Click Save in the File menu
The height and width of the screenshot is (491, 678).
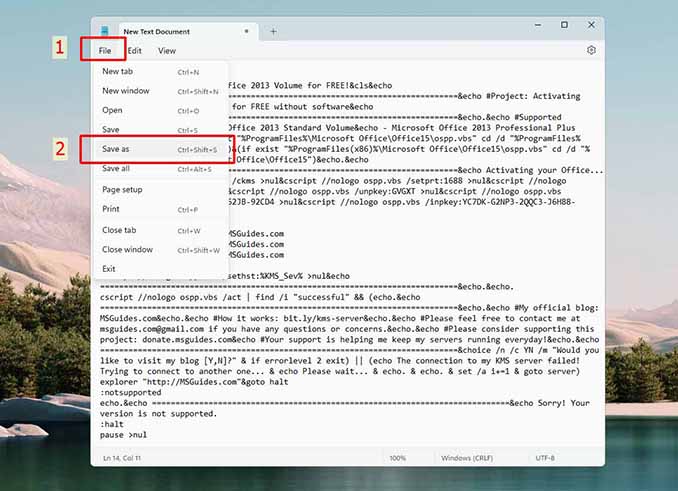point(160,130)
